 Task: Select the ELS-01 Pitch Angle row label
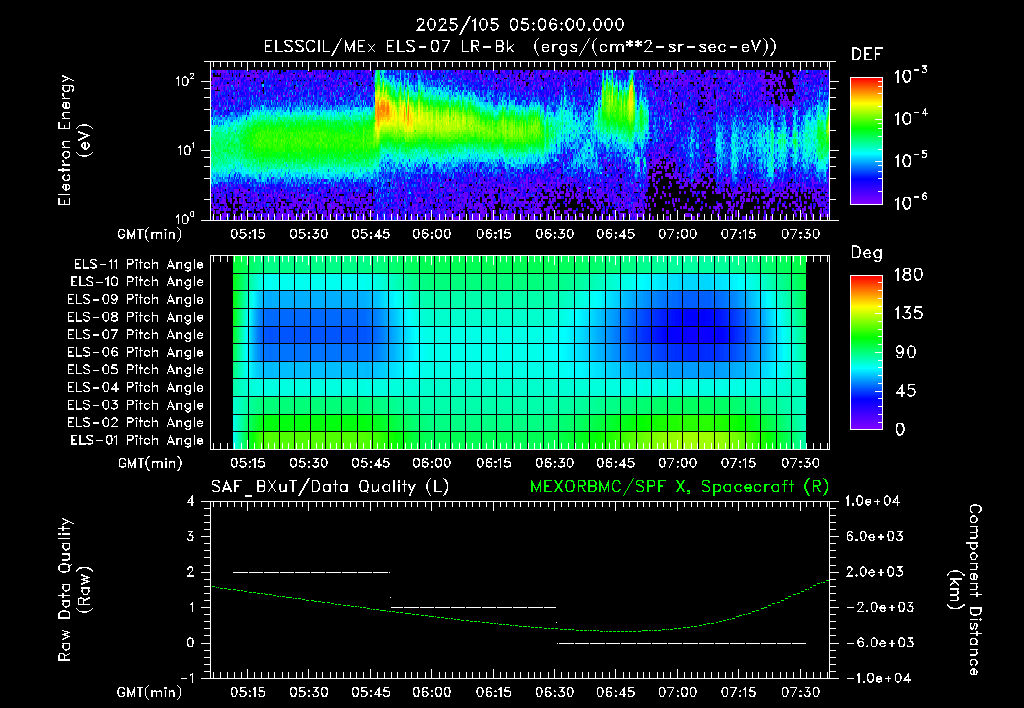click(137, 440)
